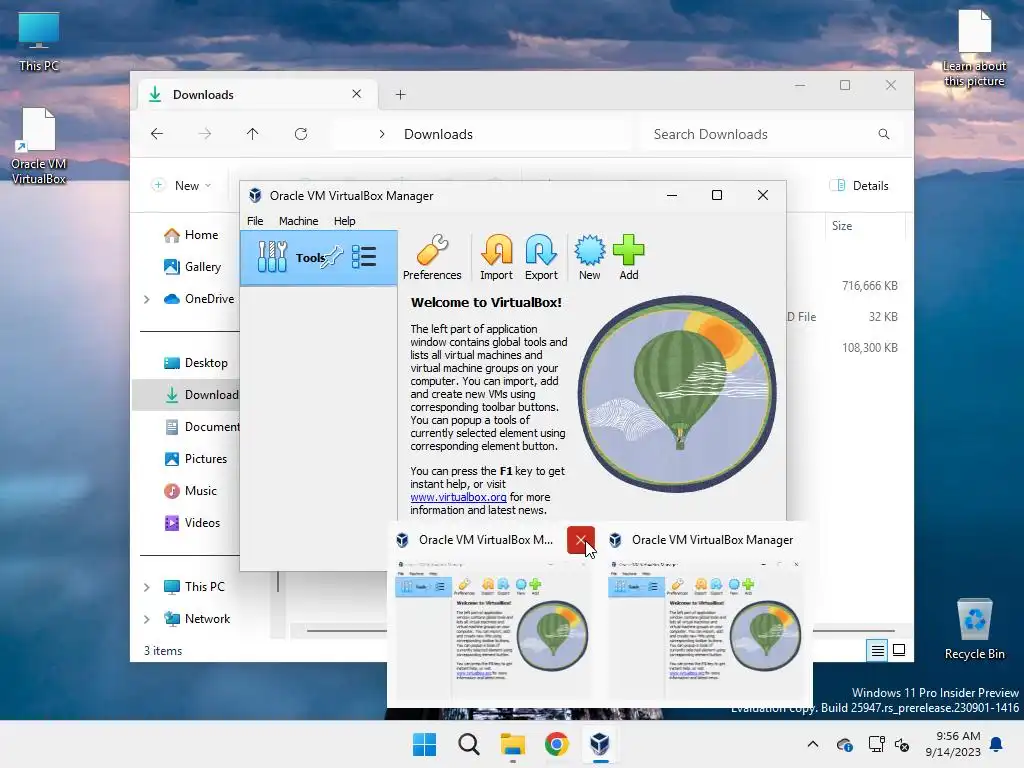The width and height of the screenshot is (1024, 768).
Task: Select the This PC desktop icon
Action: [39, 42]
